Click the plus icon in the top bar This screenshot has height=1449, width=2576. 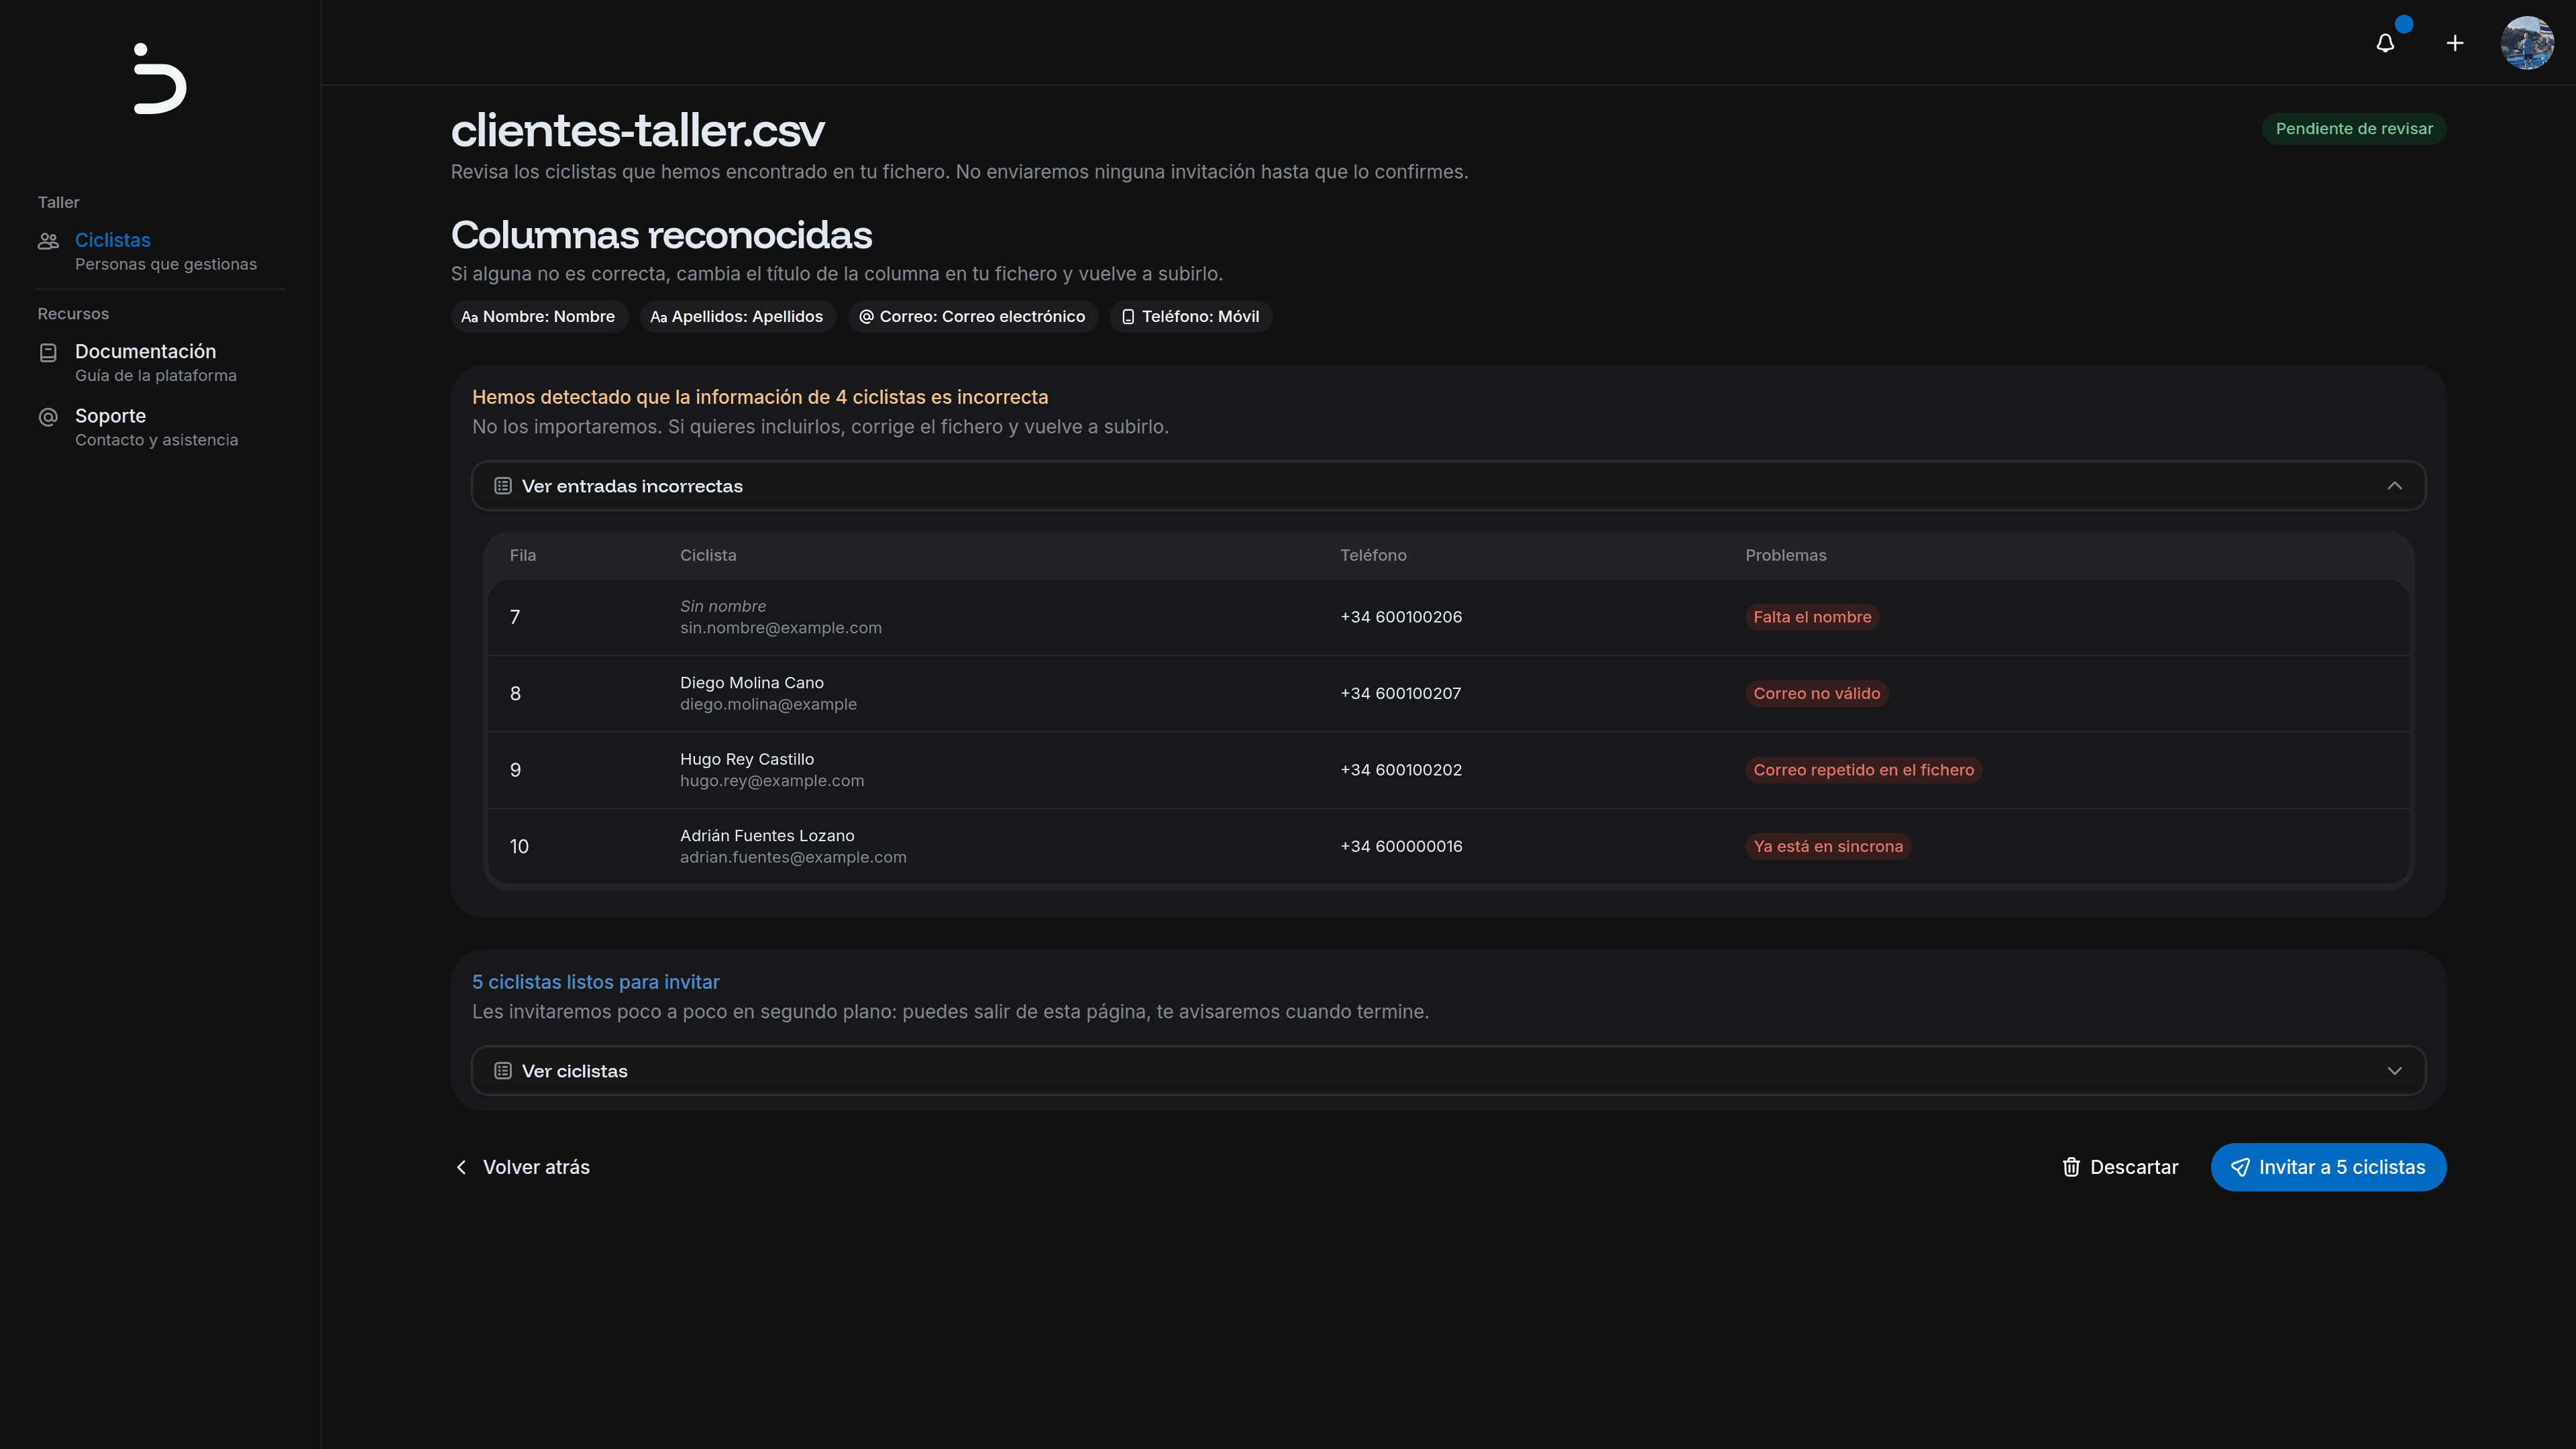click(x=2455, y=43)
